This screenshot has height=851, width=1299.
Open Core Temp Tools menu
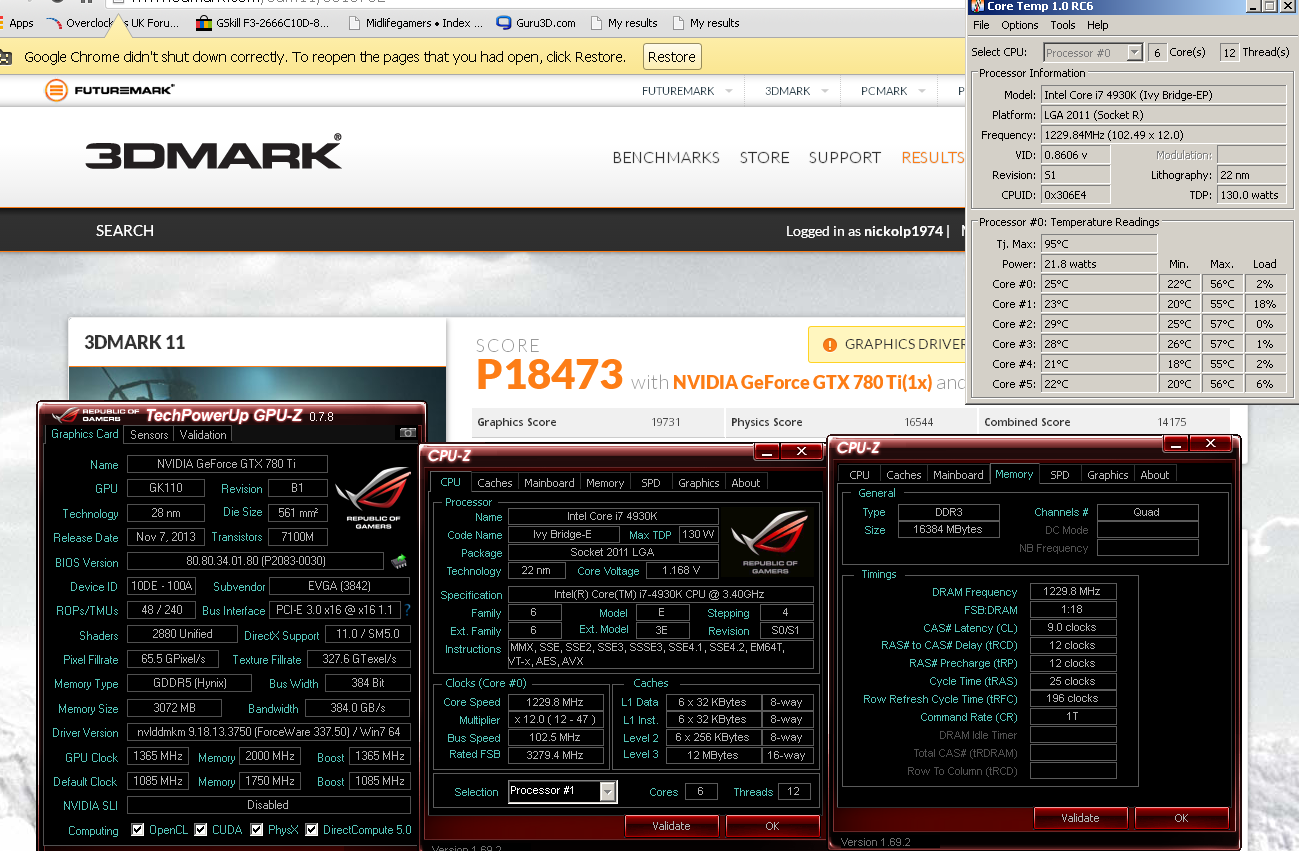tap(1063, 25)
